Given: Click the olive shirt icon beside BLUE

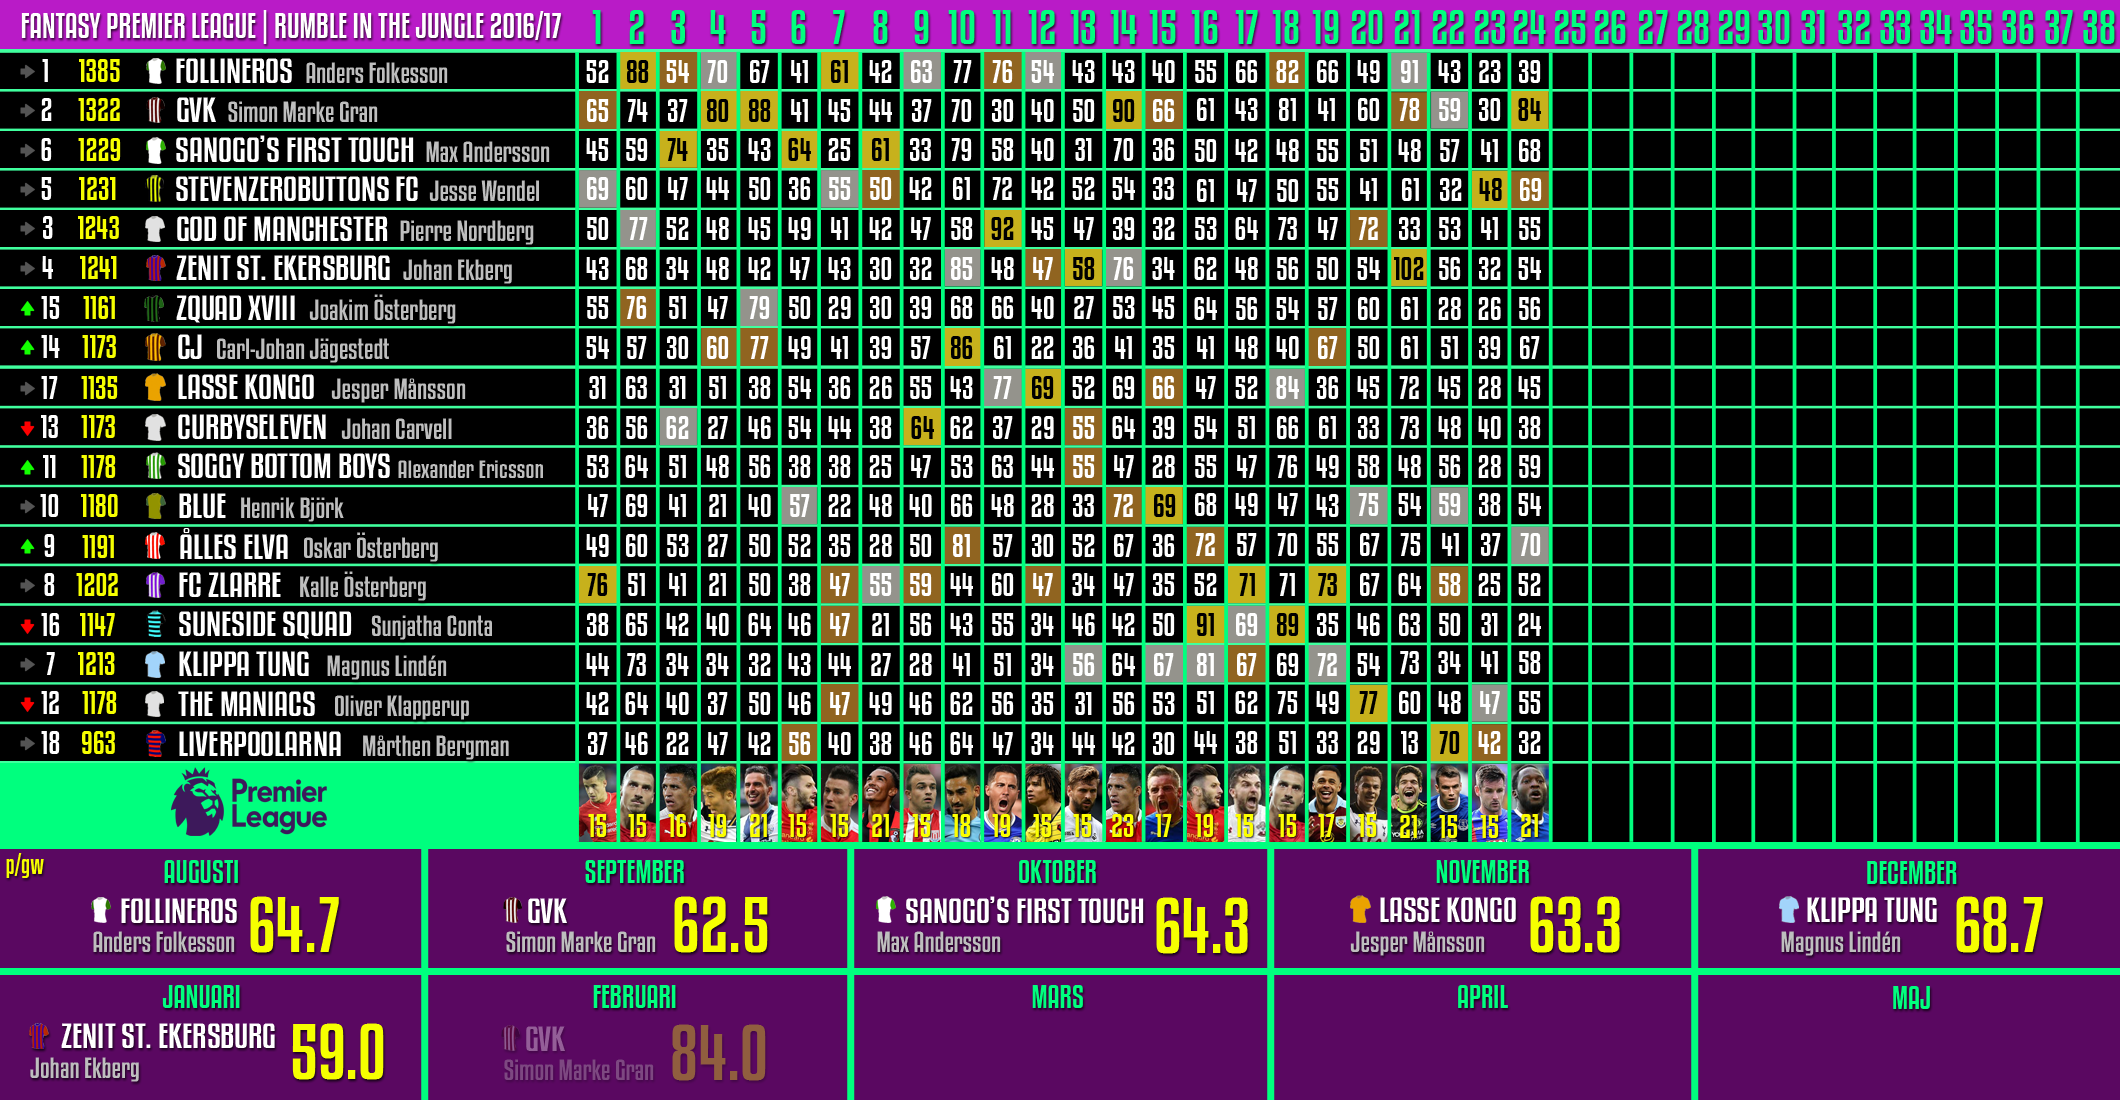Looking at the screenshot, I should (155, 506).
